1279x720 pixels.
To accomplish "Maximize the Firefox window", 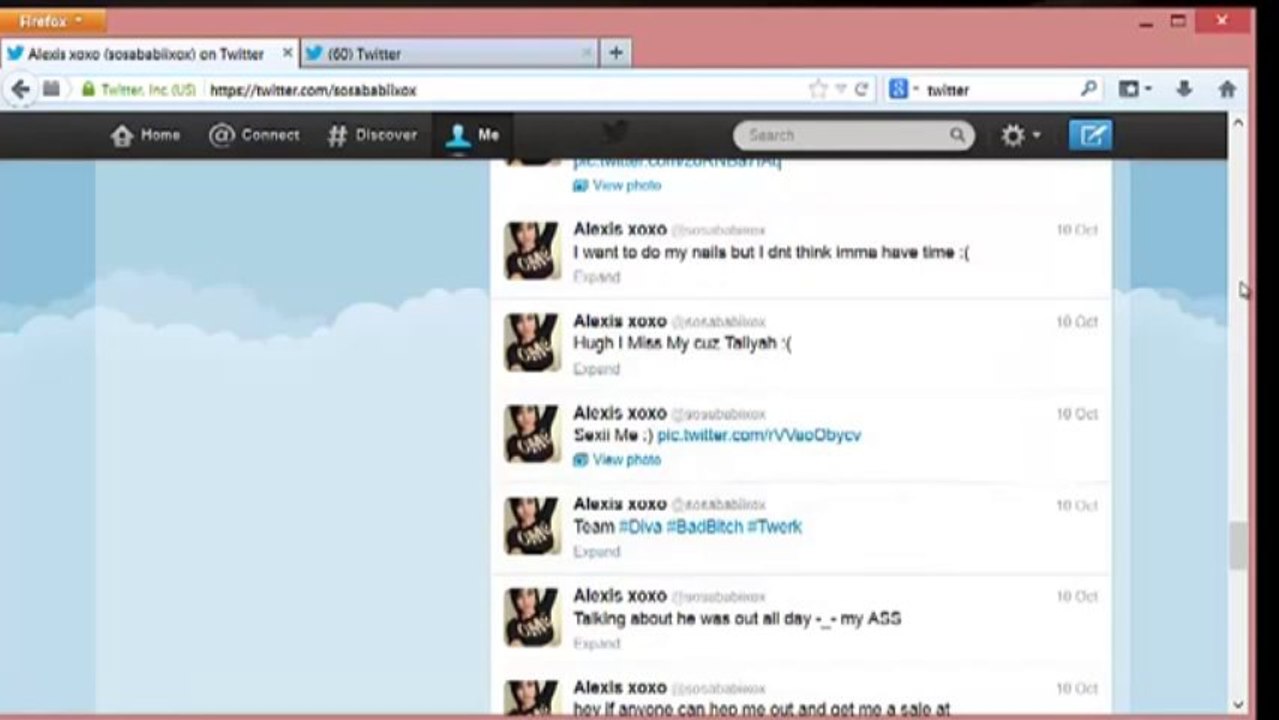I will [1178, 21].
